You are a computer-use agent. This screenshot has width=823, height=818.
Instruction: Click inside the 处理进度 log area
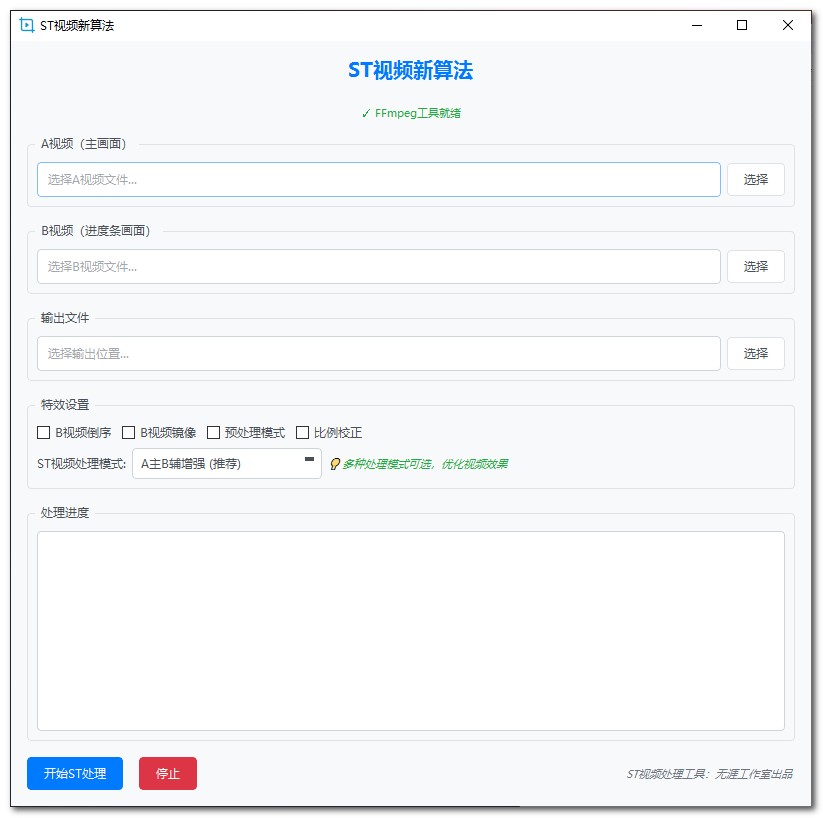[x=411, y=631]
